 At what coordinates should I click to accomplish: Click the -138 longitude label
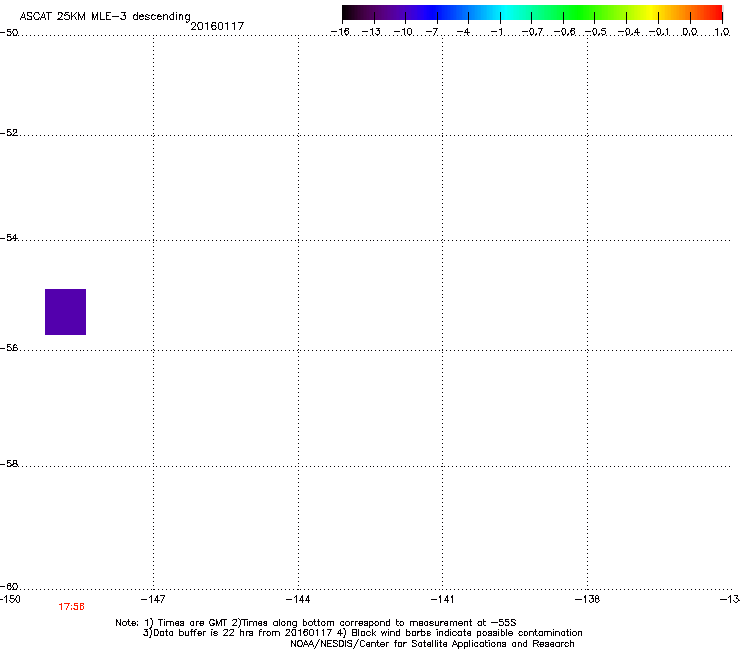tap(587, 599)
